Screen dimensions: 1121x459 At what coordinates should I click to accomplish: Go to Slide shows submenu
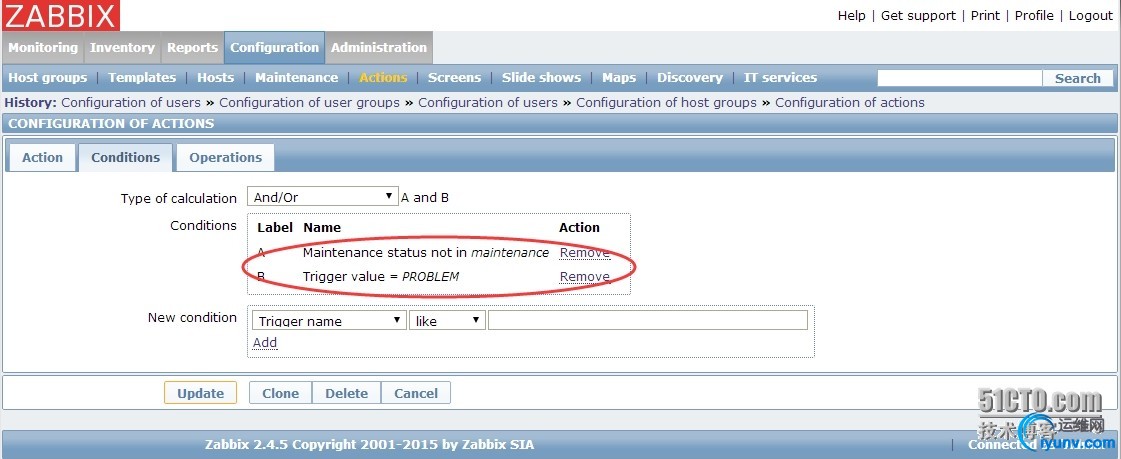click(541, 78)
